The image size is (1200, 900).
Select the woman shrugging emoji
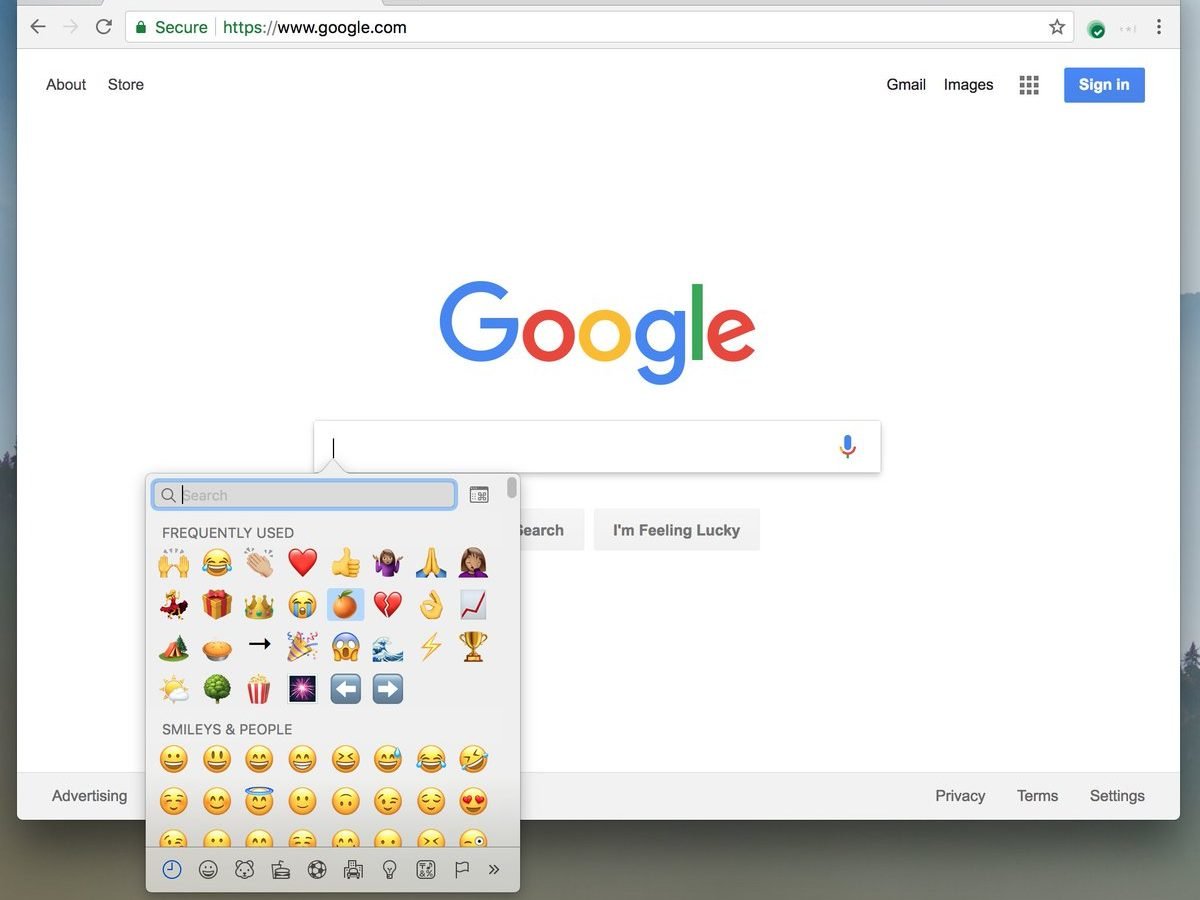tap(387, 563)
